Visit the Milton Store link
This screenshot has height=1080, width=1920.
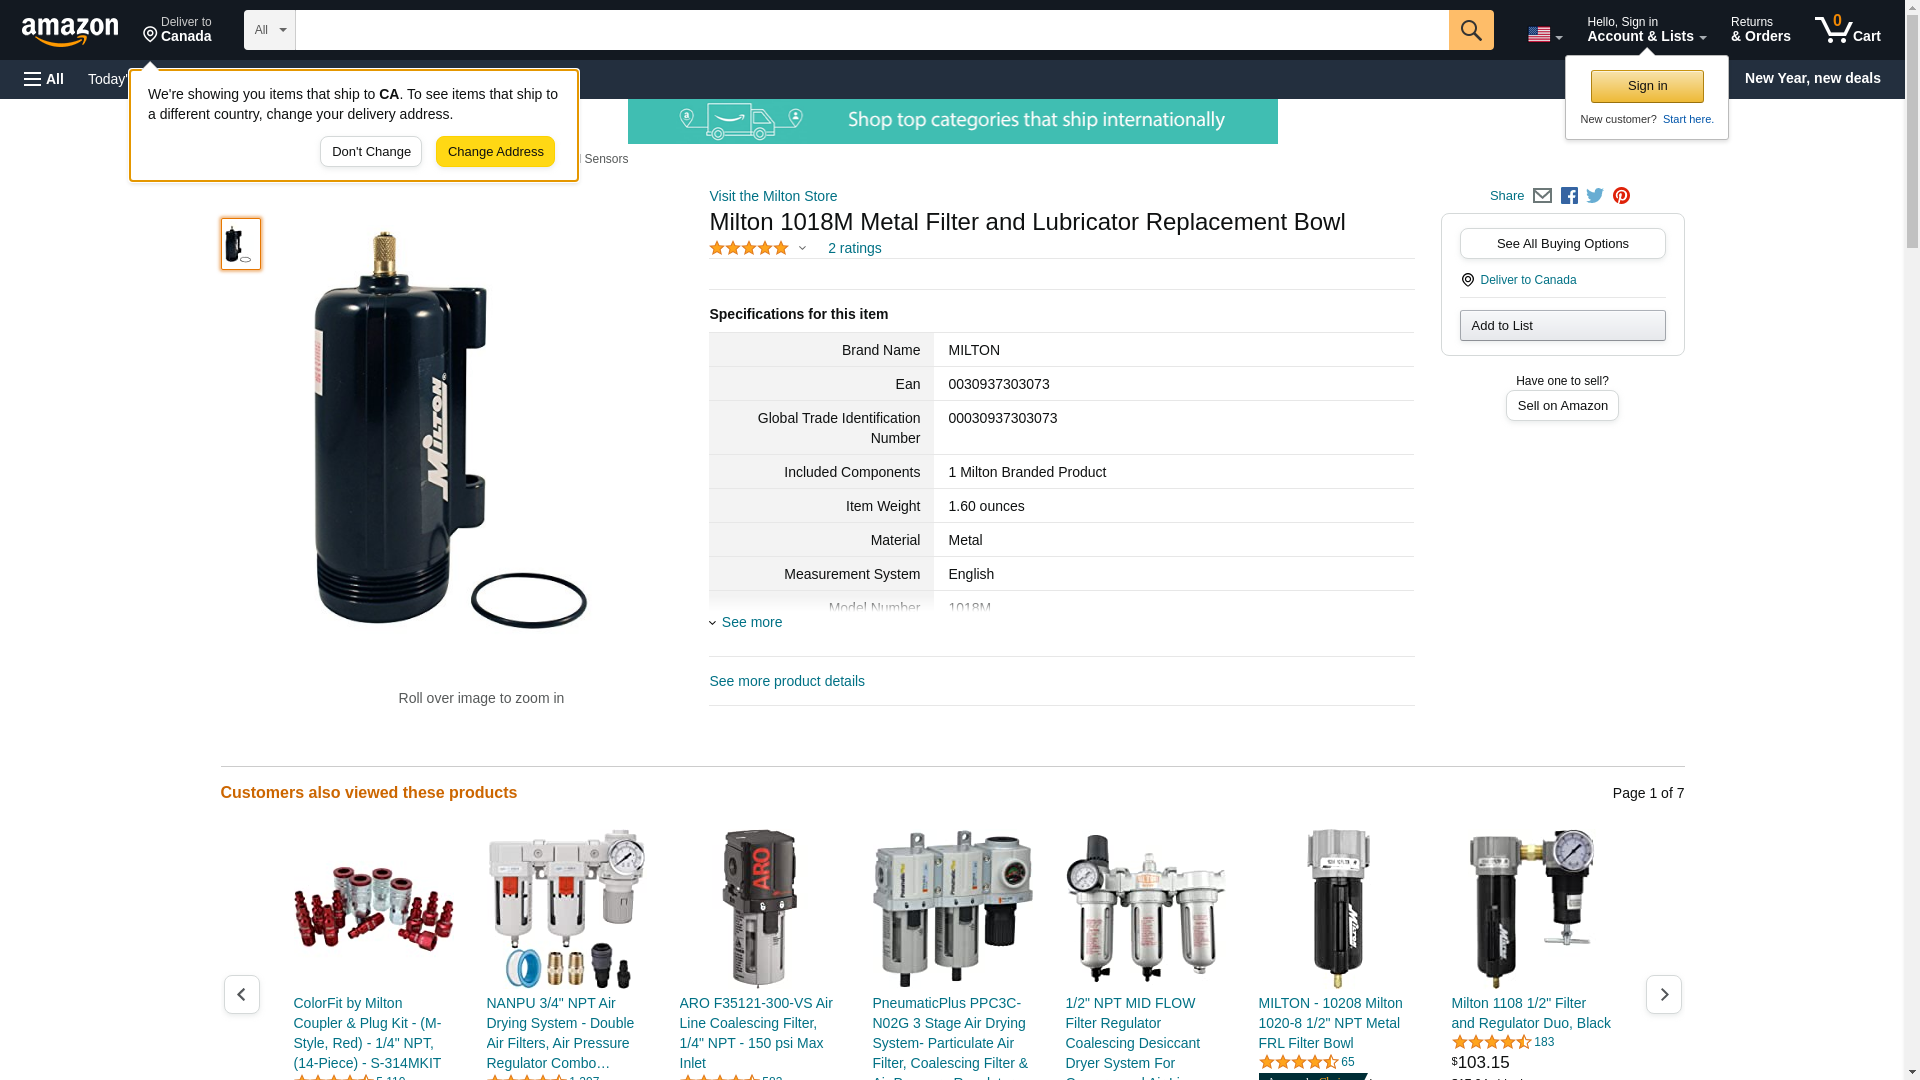tap(773, 196)
